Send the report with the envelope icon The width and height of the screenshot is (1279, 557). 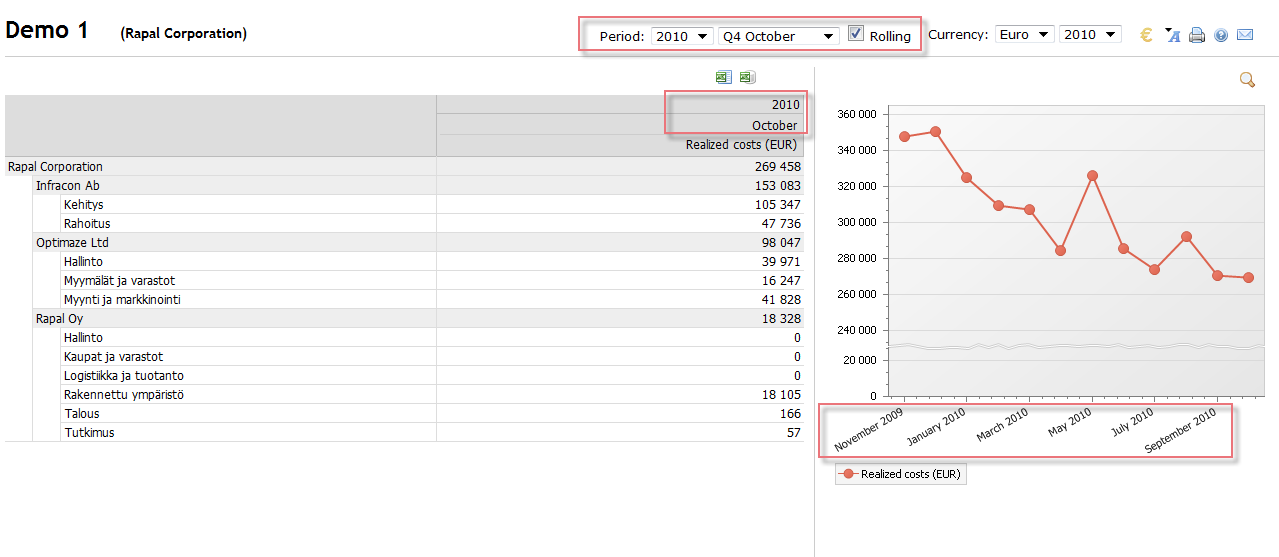pos(1245,35)
